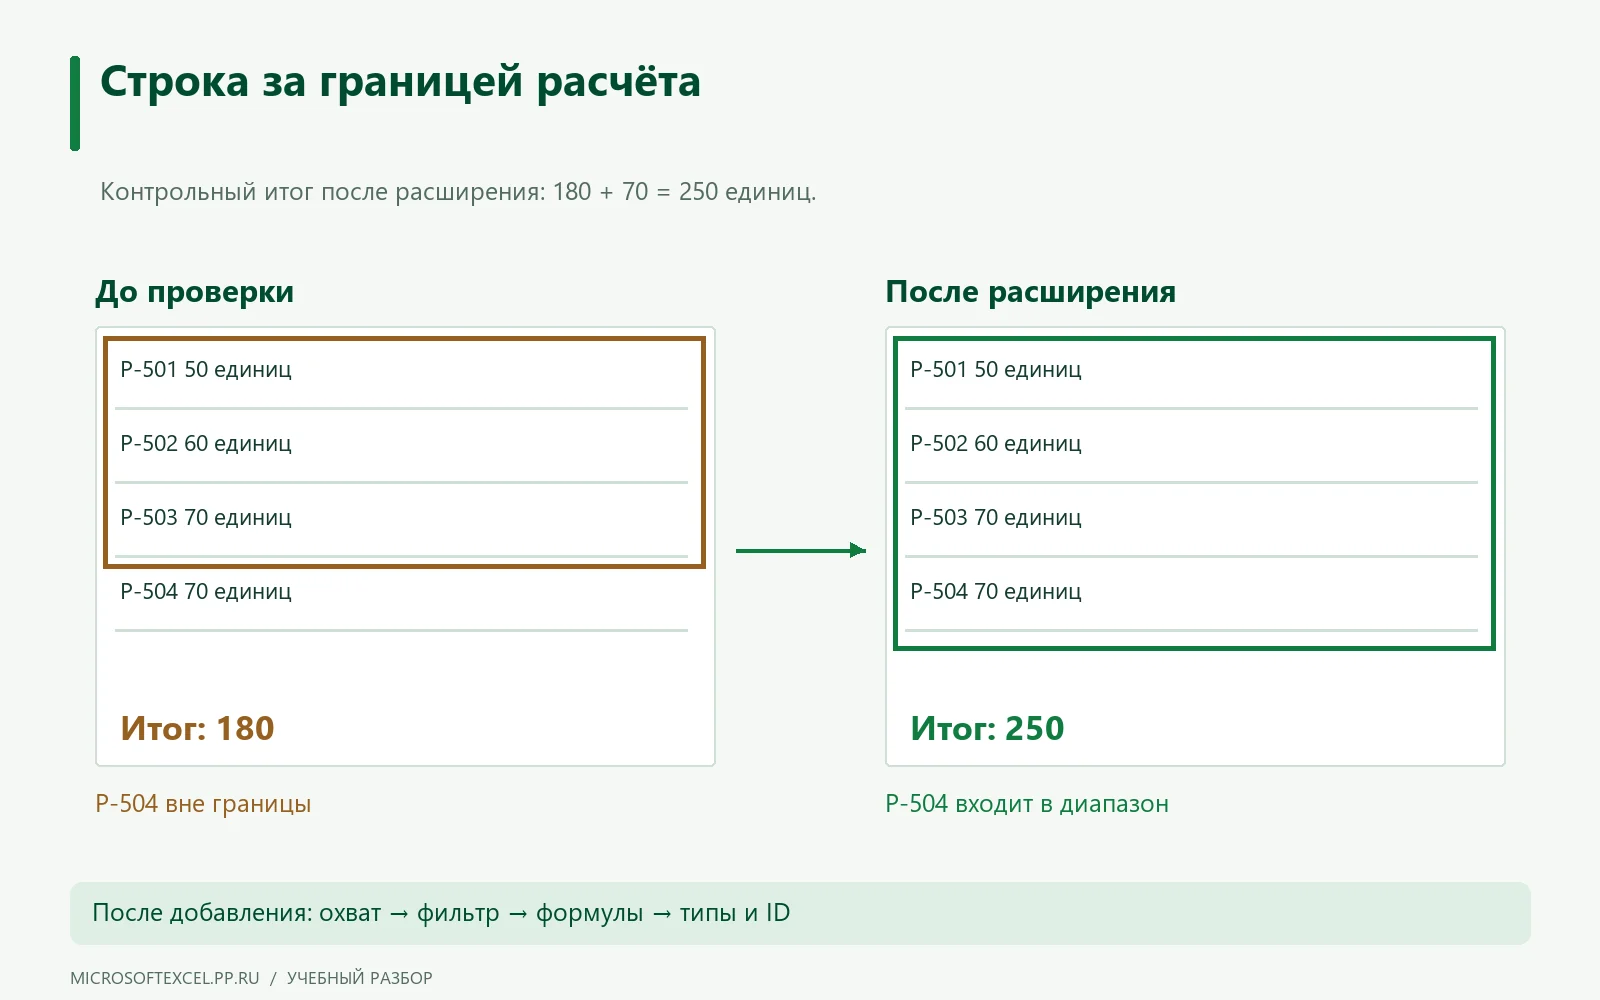Click the subtitle line 'Контрольный итог после расширения'
Image resolution: width=1600 pixels, height=1000 pixels.
pos(458,192)
